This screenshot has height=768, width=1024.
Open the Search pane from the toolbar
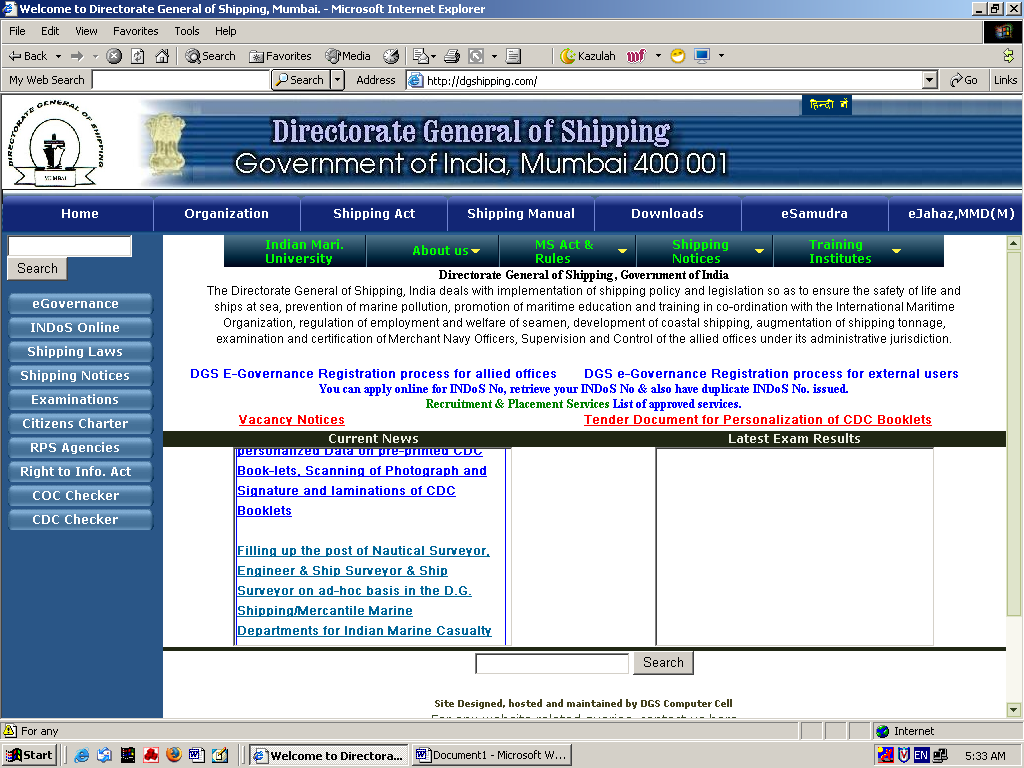click(210, 56)
